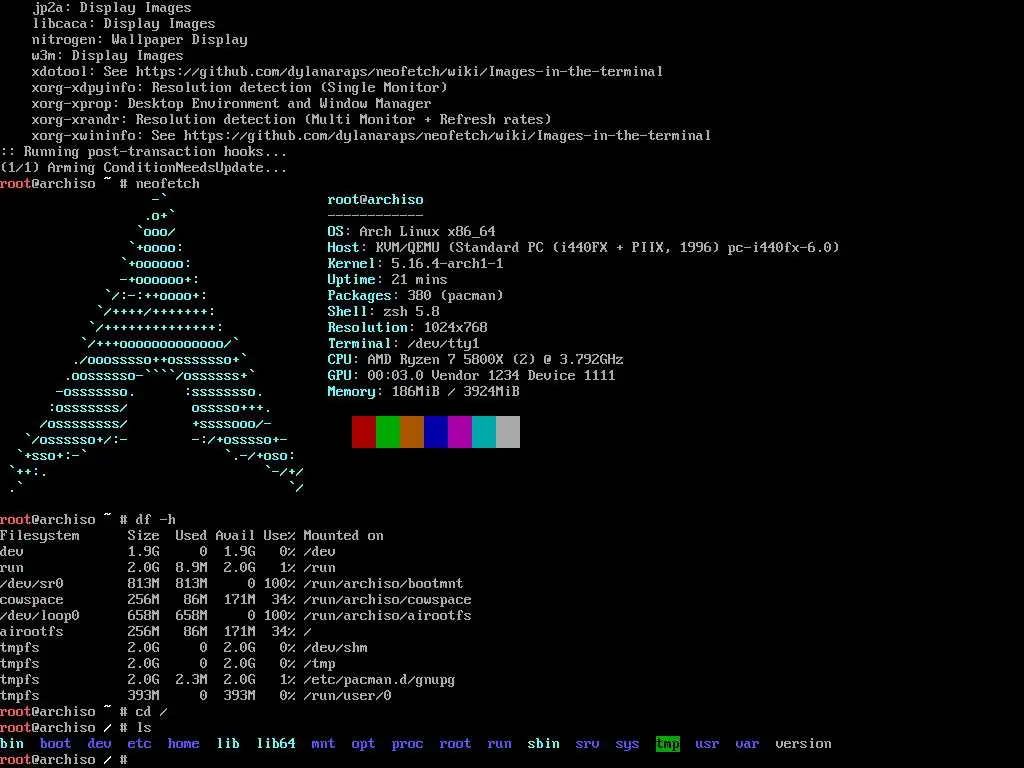
Task: Click the 'Uptime: 21 mins' line
Action: 387,280
